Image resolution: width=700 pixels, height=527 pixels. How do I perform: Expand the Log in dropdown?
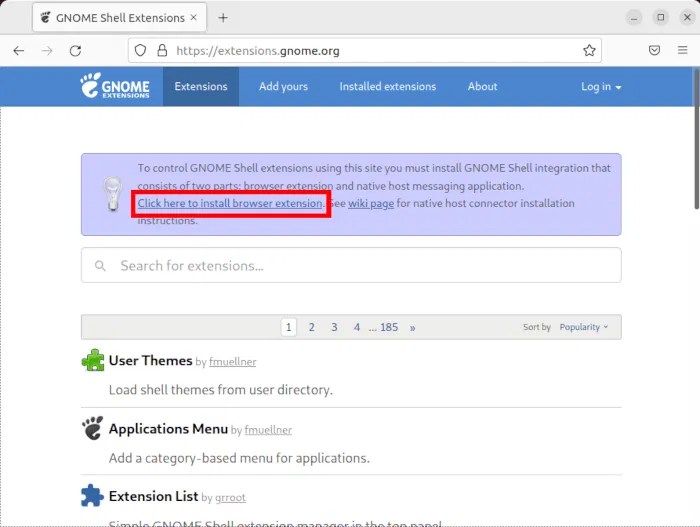tap(601, 87)
